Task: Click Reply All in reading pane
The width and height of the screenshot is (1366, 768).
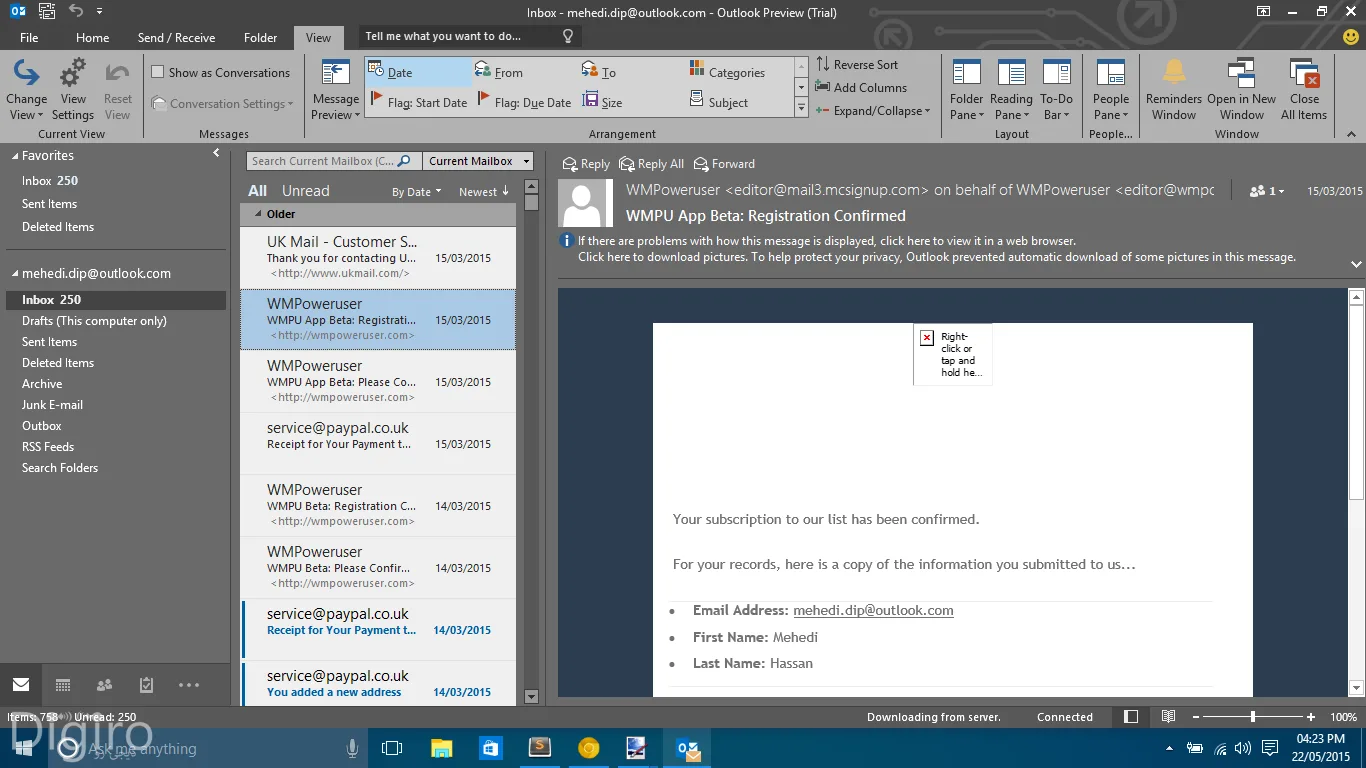Action: [652, 164]
